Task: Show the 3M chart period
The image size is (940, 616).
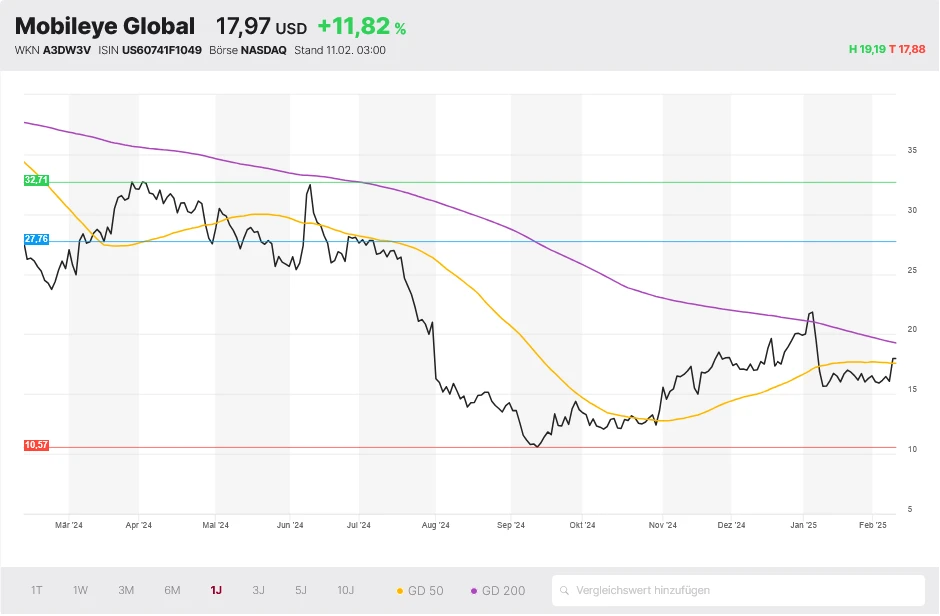Action: pos(126,590)
